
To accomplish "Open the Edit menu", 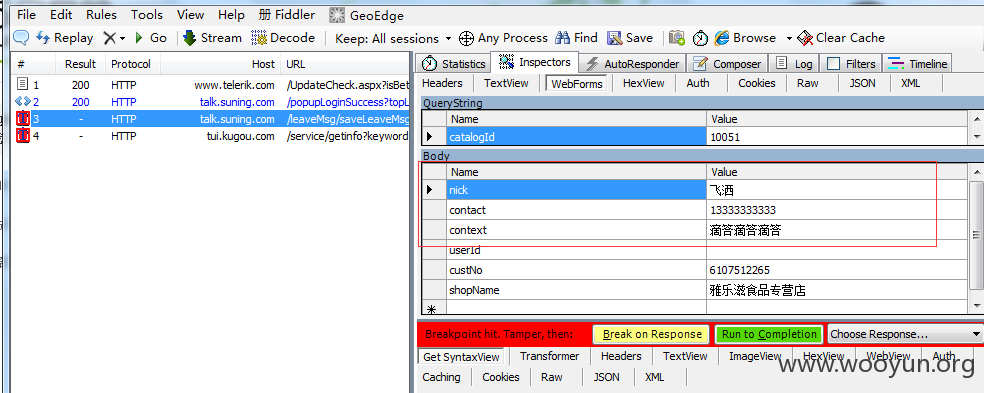I will tap(61, 14).
